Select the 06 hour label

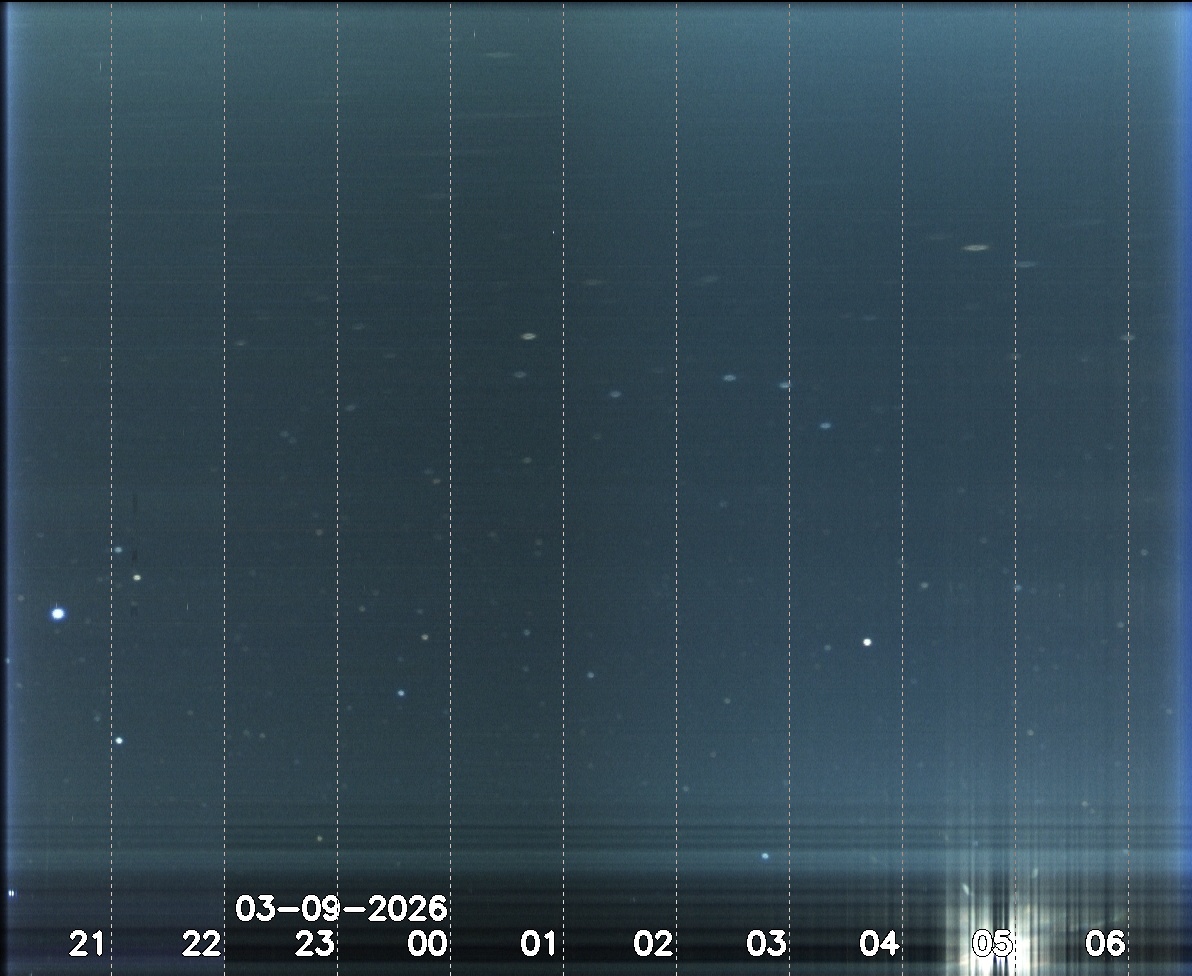click(x=1106, y=943)
